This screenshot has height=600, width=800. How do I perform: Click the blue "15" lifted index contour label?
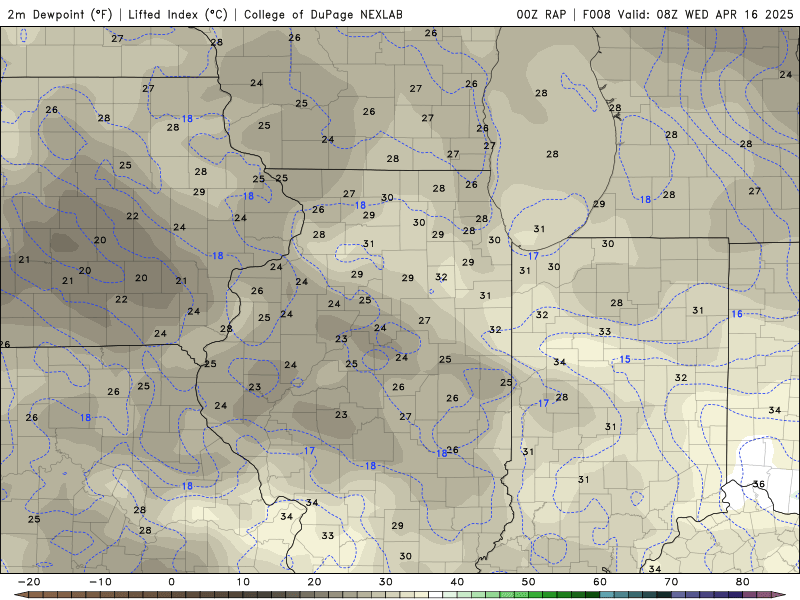click(x=625, y=359)
